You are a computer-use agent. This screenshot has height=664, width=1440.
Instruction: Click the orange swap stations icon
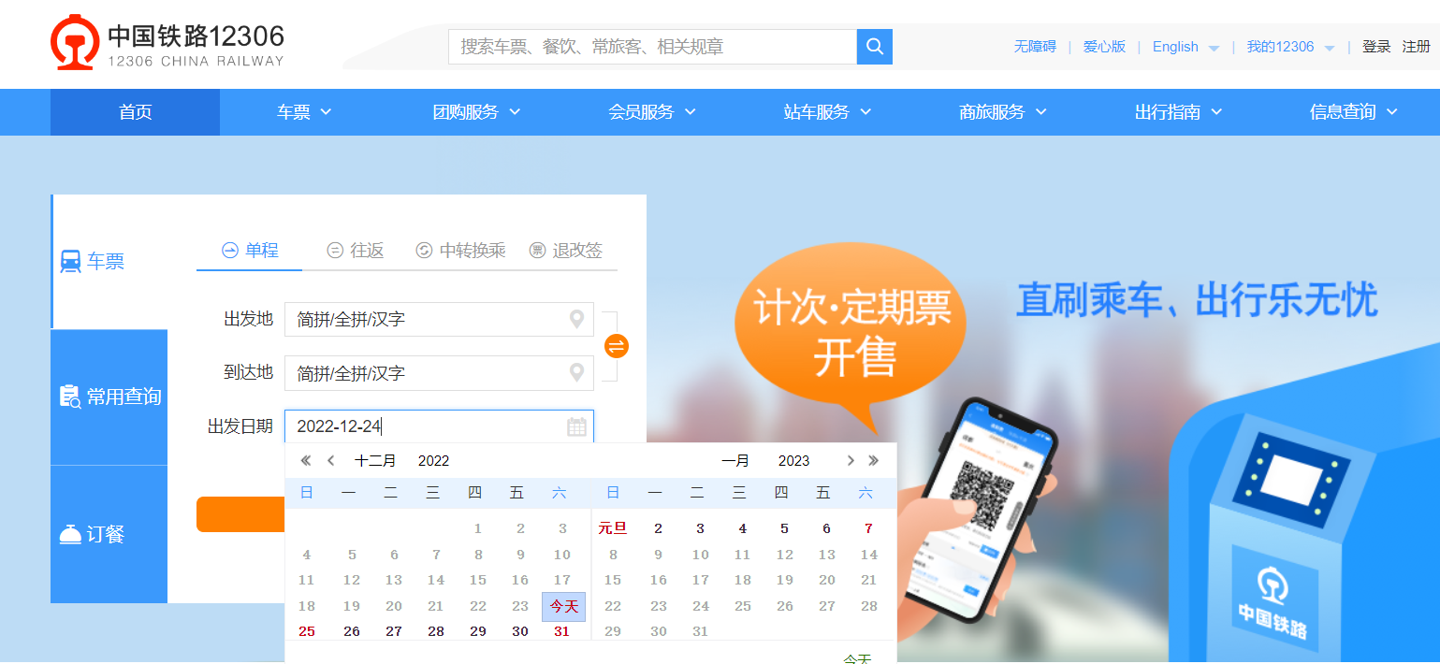(x=617, y=346)
